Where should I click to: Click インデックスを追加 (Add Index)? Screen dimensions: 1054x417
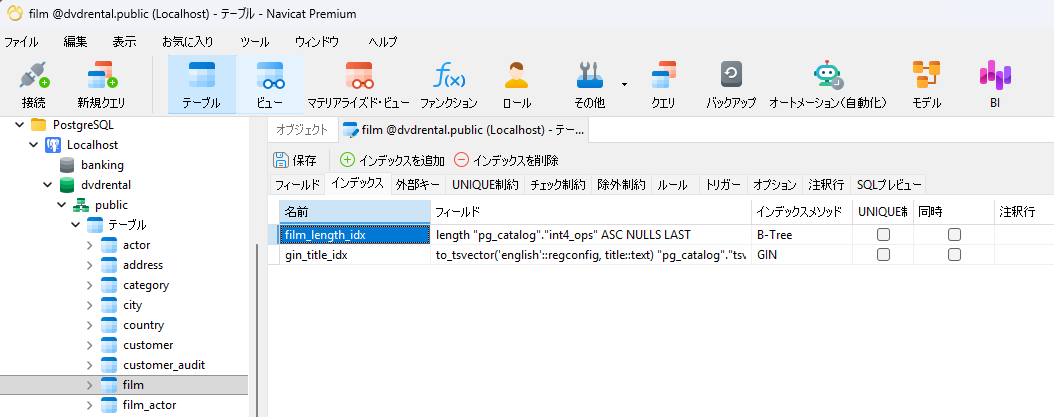pyautogui.click(x=392, y=160)
